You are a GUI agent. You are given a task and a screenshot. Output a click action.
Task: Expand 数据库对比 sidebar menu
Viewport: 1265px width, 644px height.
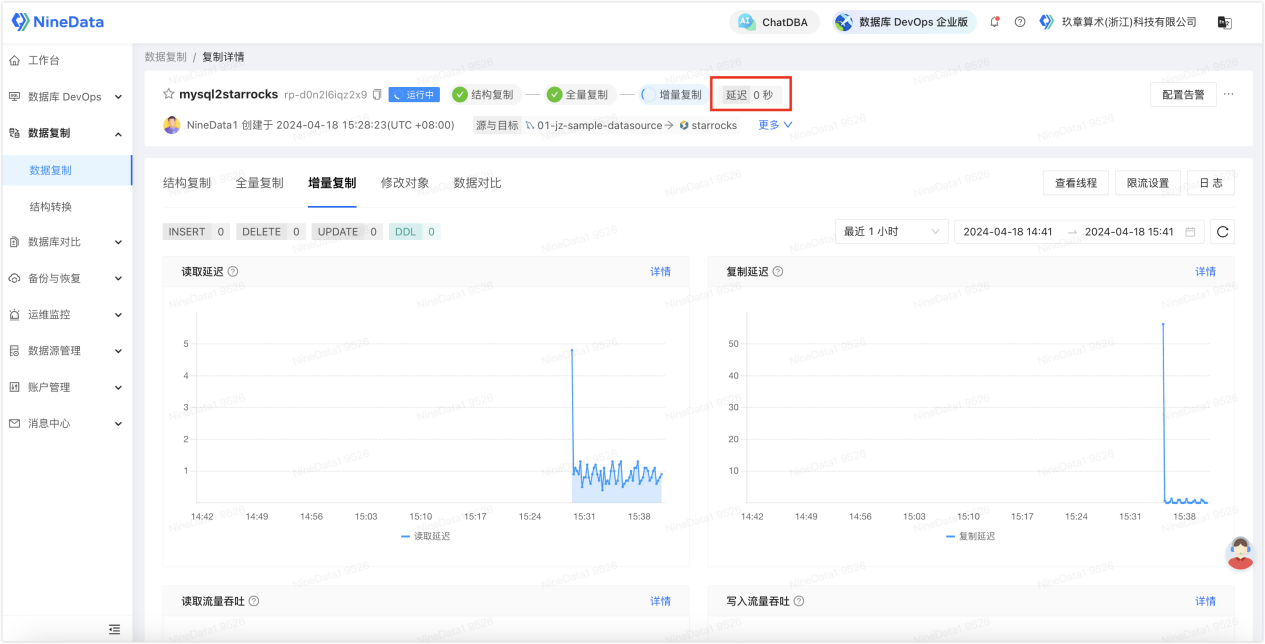point(66,242)
